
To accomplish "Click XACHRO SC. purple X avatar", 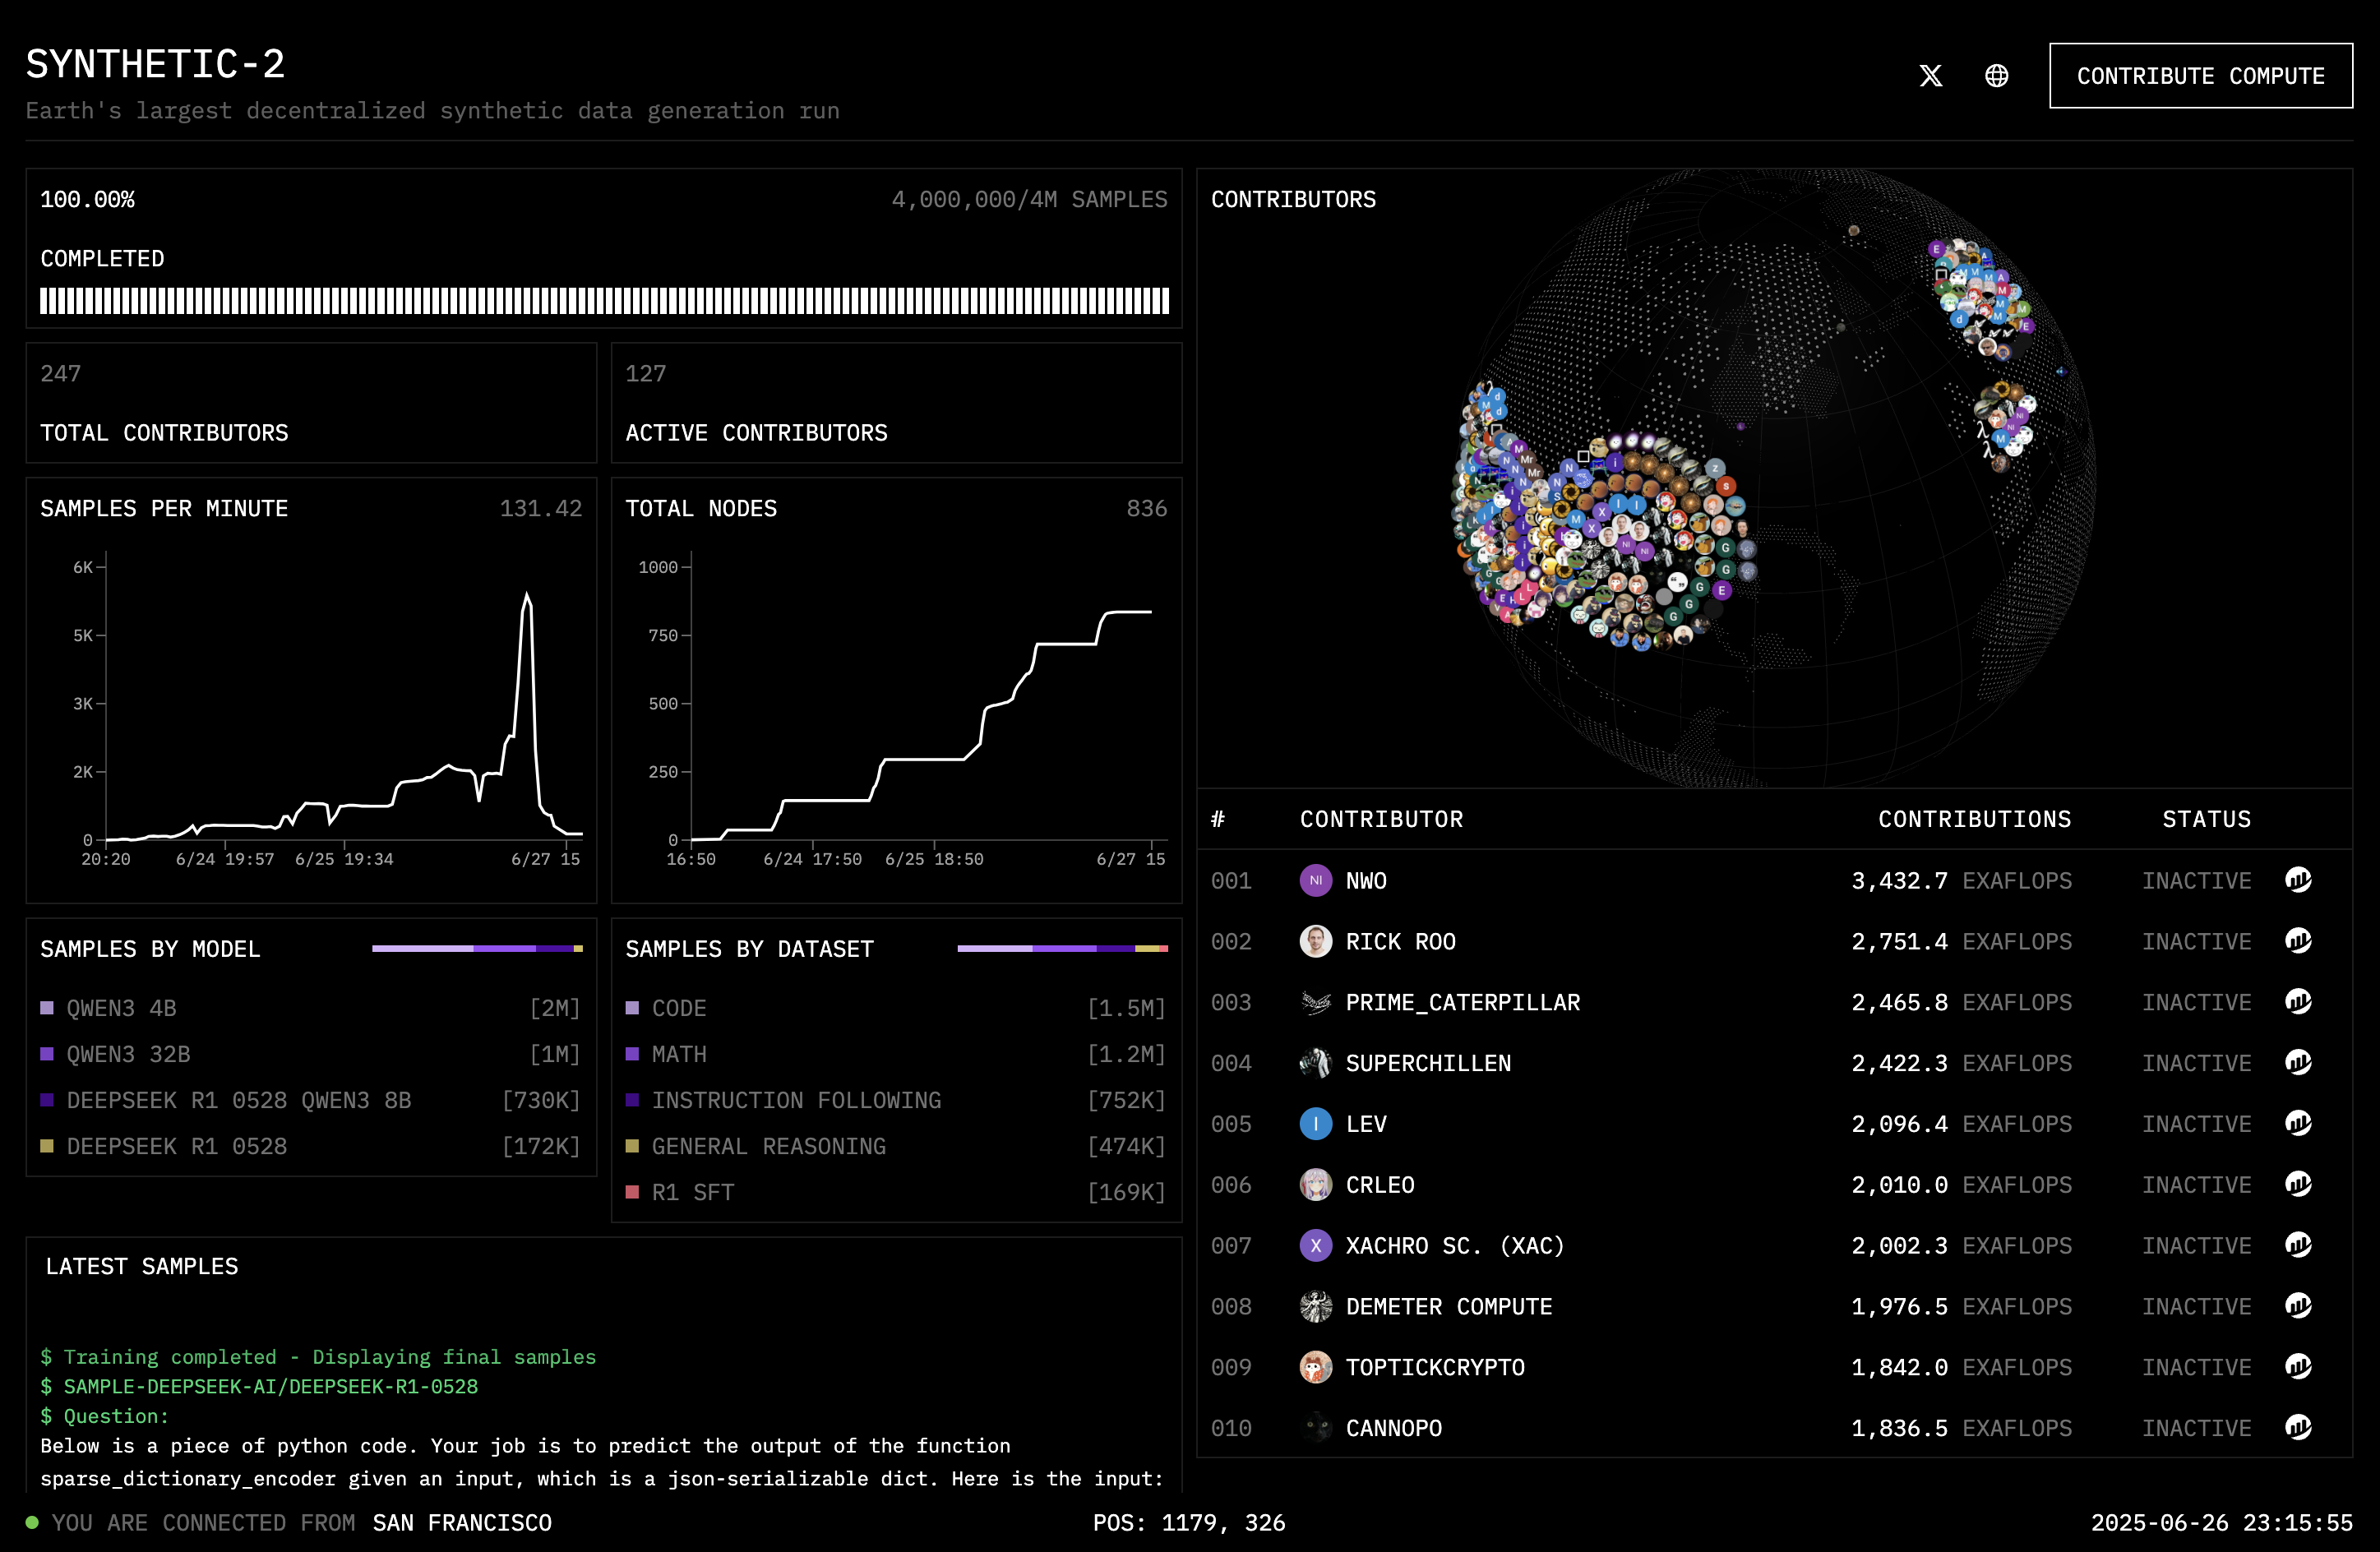I will [x=1315, y=1246].
